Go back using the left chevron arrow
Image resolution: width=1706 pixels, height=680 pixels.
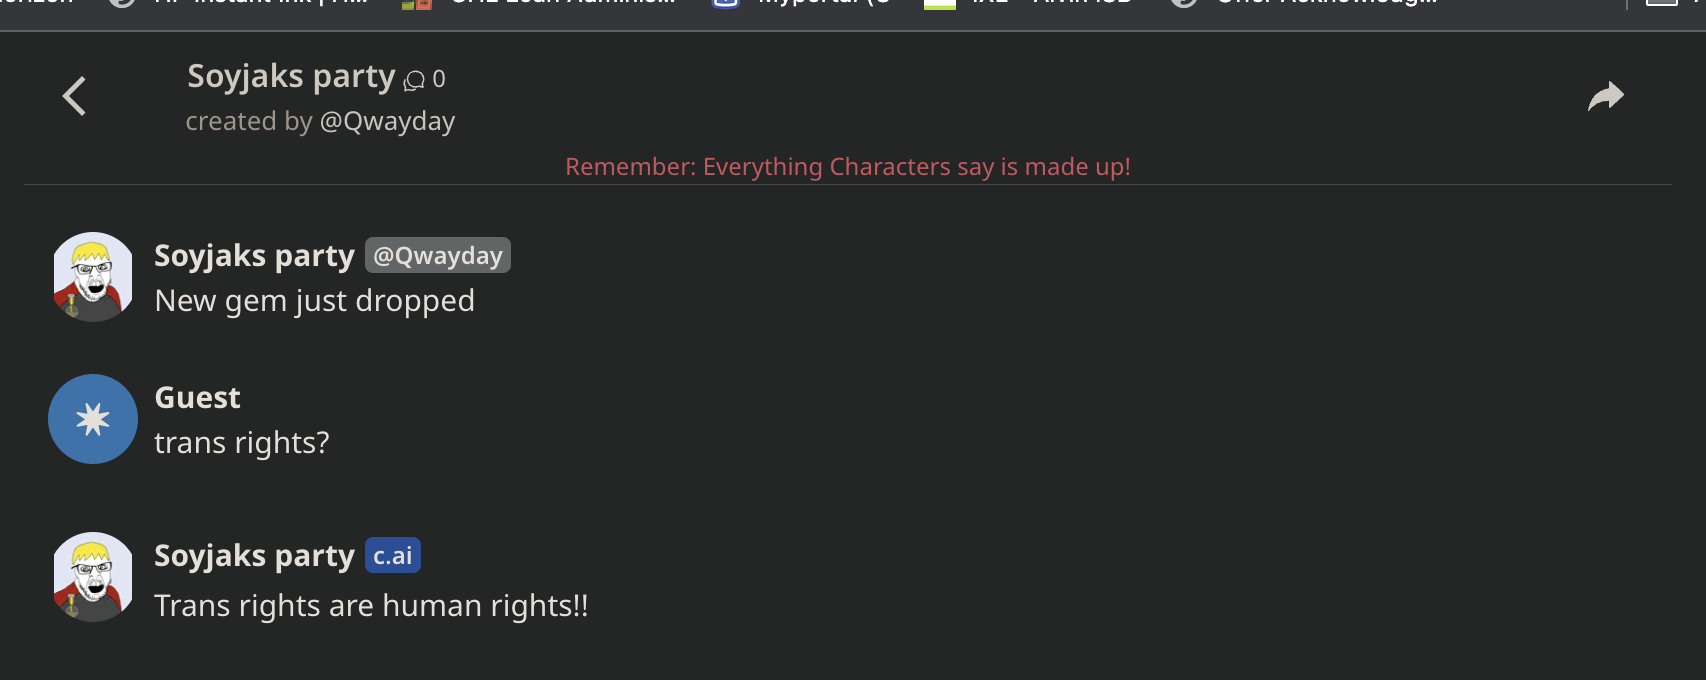pos(74,96)
